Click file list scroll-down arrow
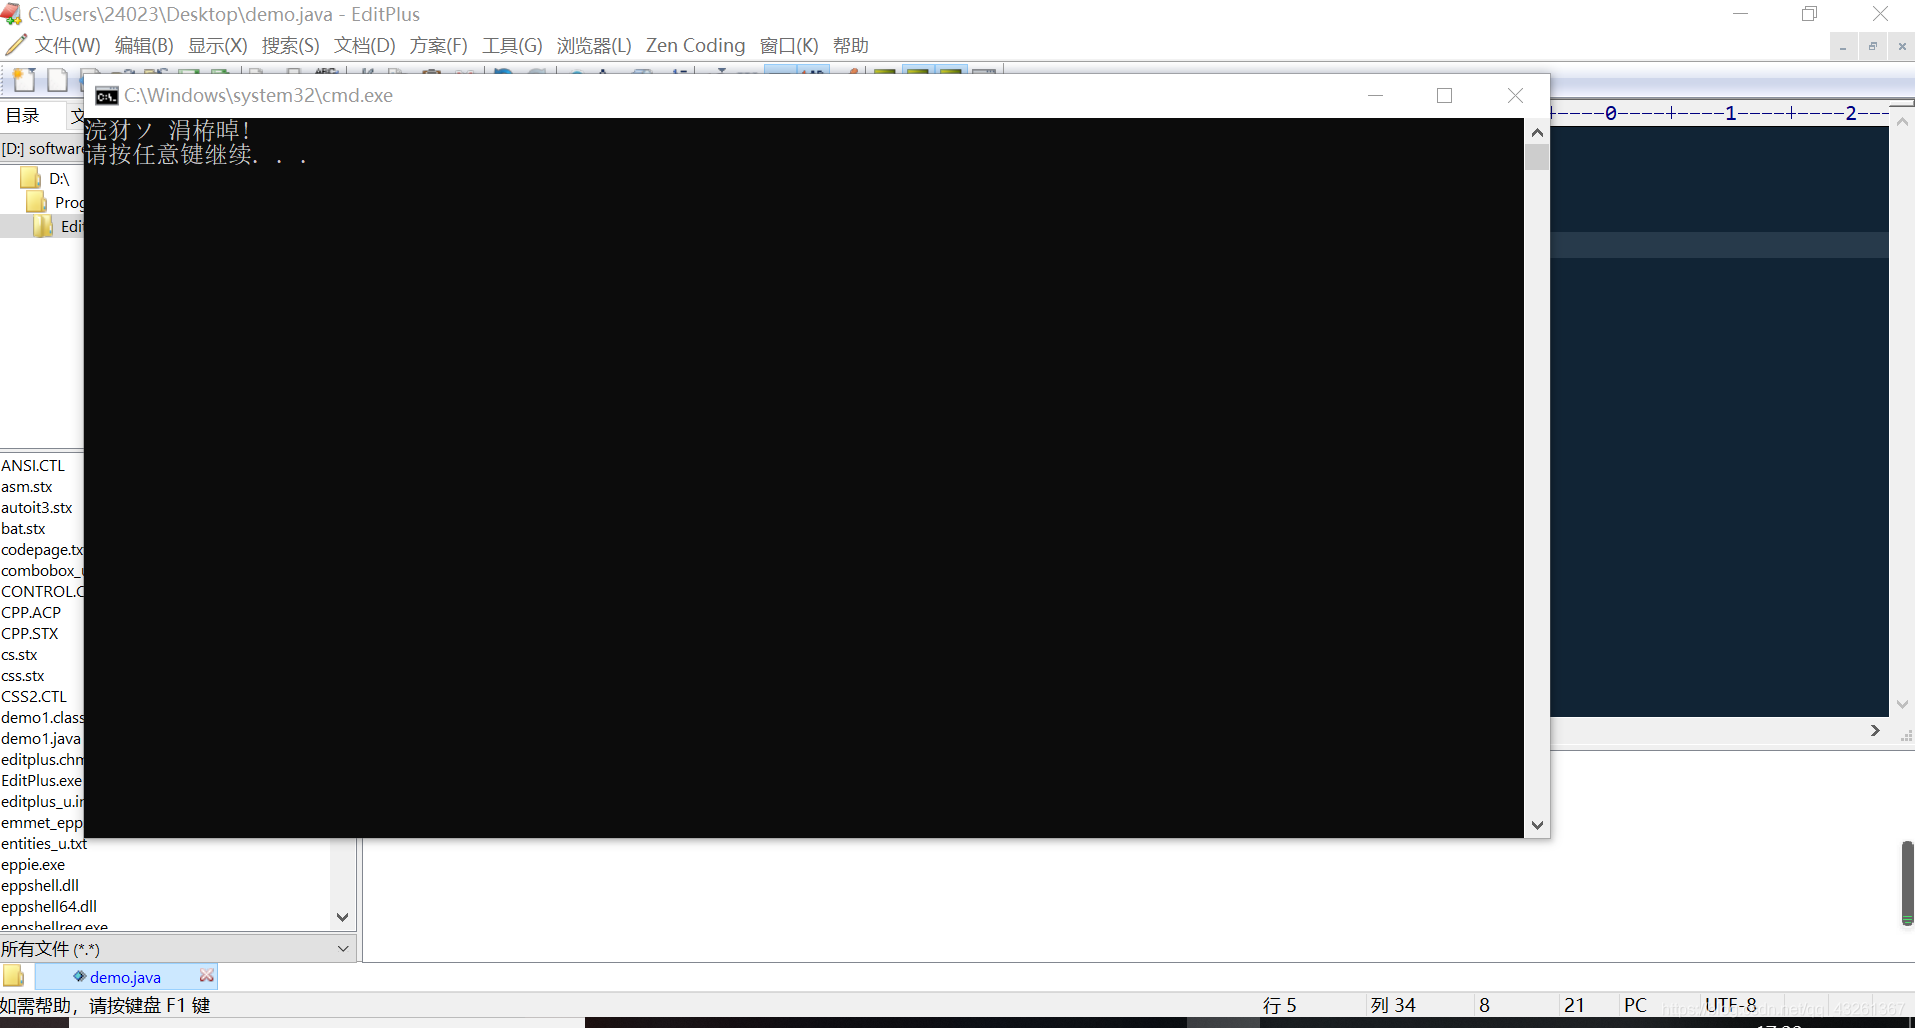Screen dimensions: 1915x1028 [343, 917]
